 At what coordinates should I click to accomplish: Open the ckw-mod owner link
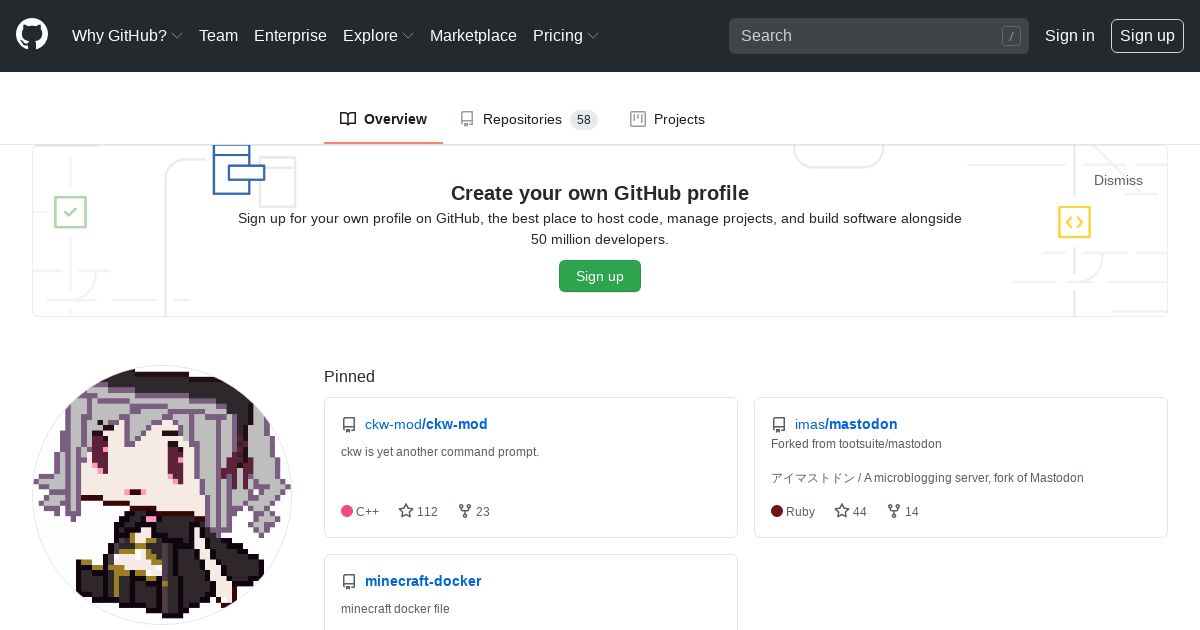(x=393, y=424)
